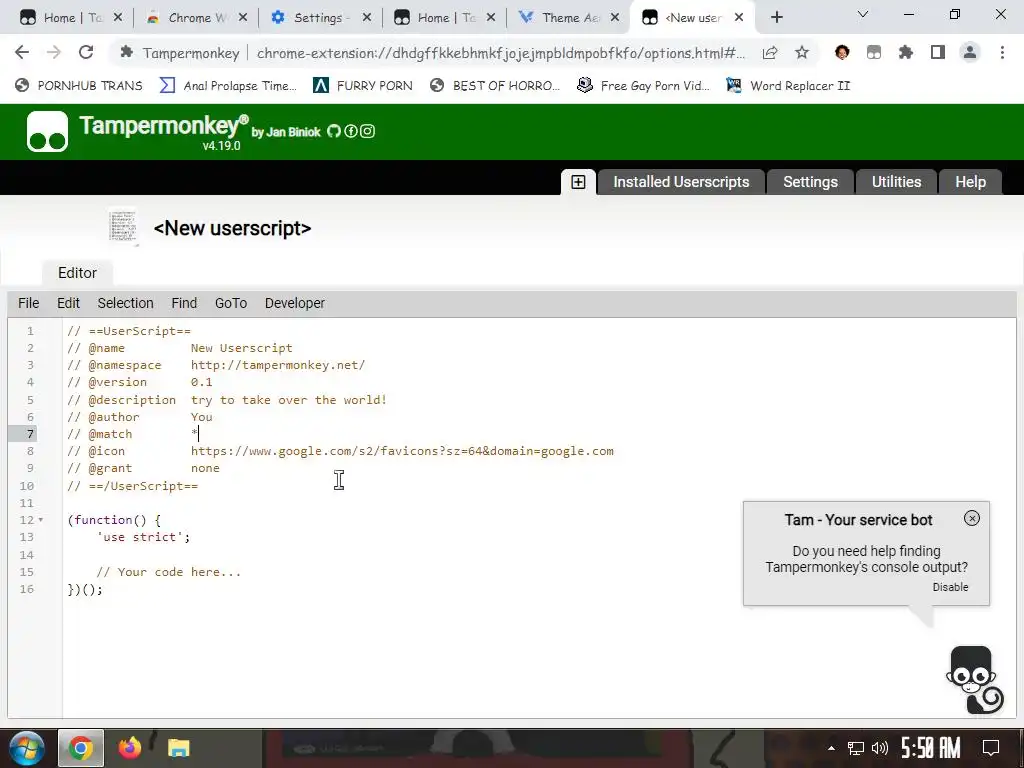
Task: Close the Tam service bot popup
Action: click(x=972, y=518)
